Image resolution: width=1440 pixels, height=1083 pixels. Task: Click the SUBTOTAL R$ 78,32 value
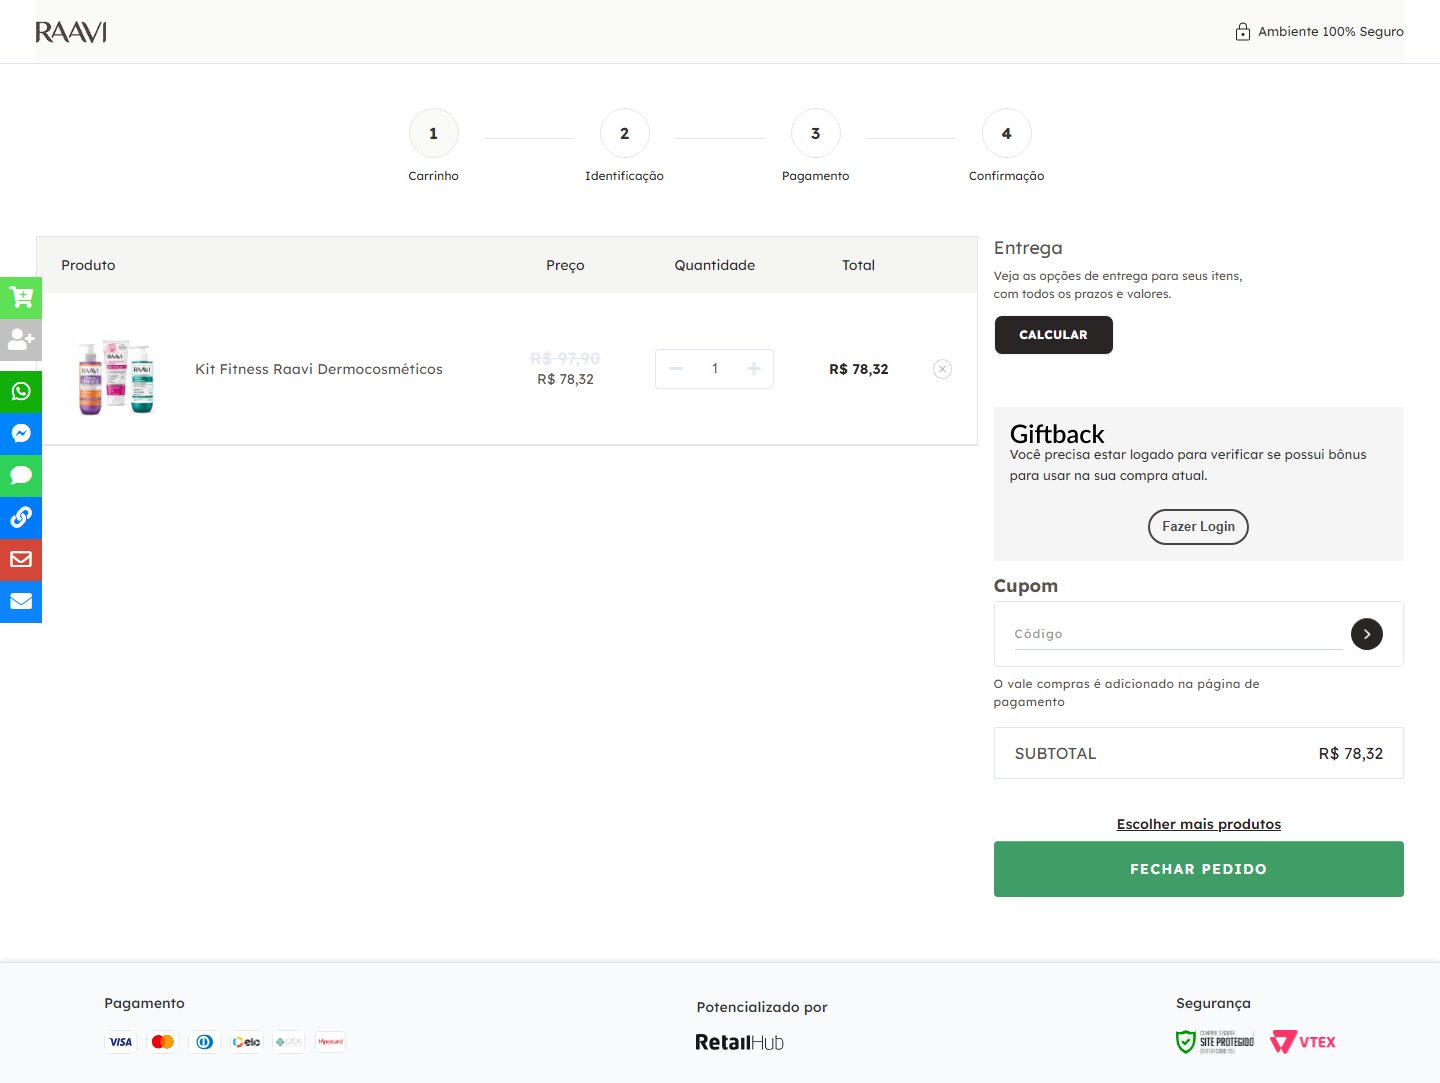(x=1350, y=754)
